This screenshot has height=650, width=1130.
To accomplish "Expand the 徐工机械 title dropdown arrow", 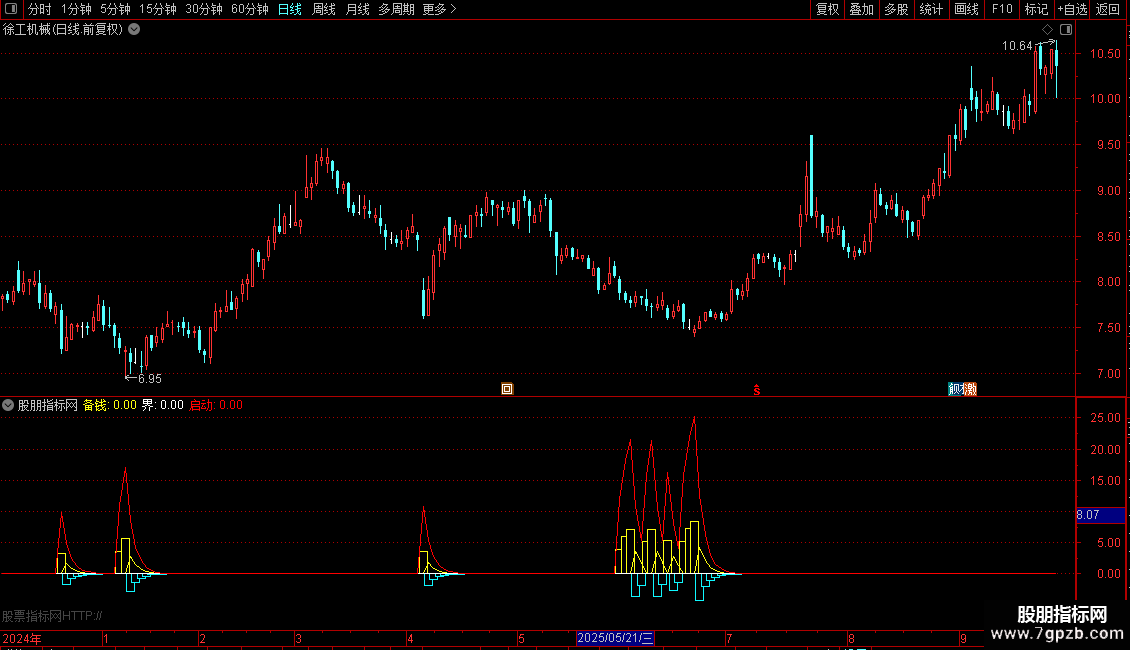I will 134,30.
